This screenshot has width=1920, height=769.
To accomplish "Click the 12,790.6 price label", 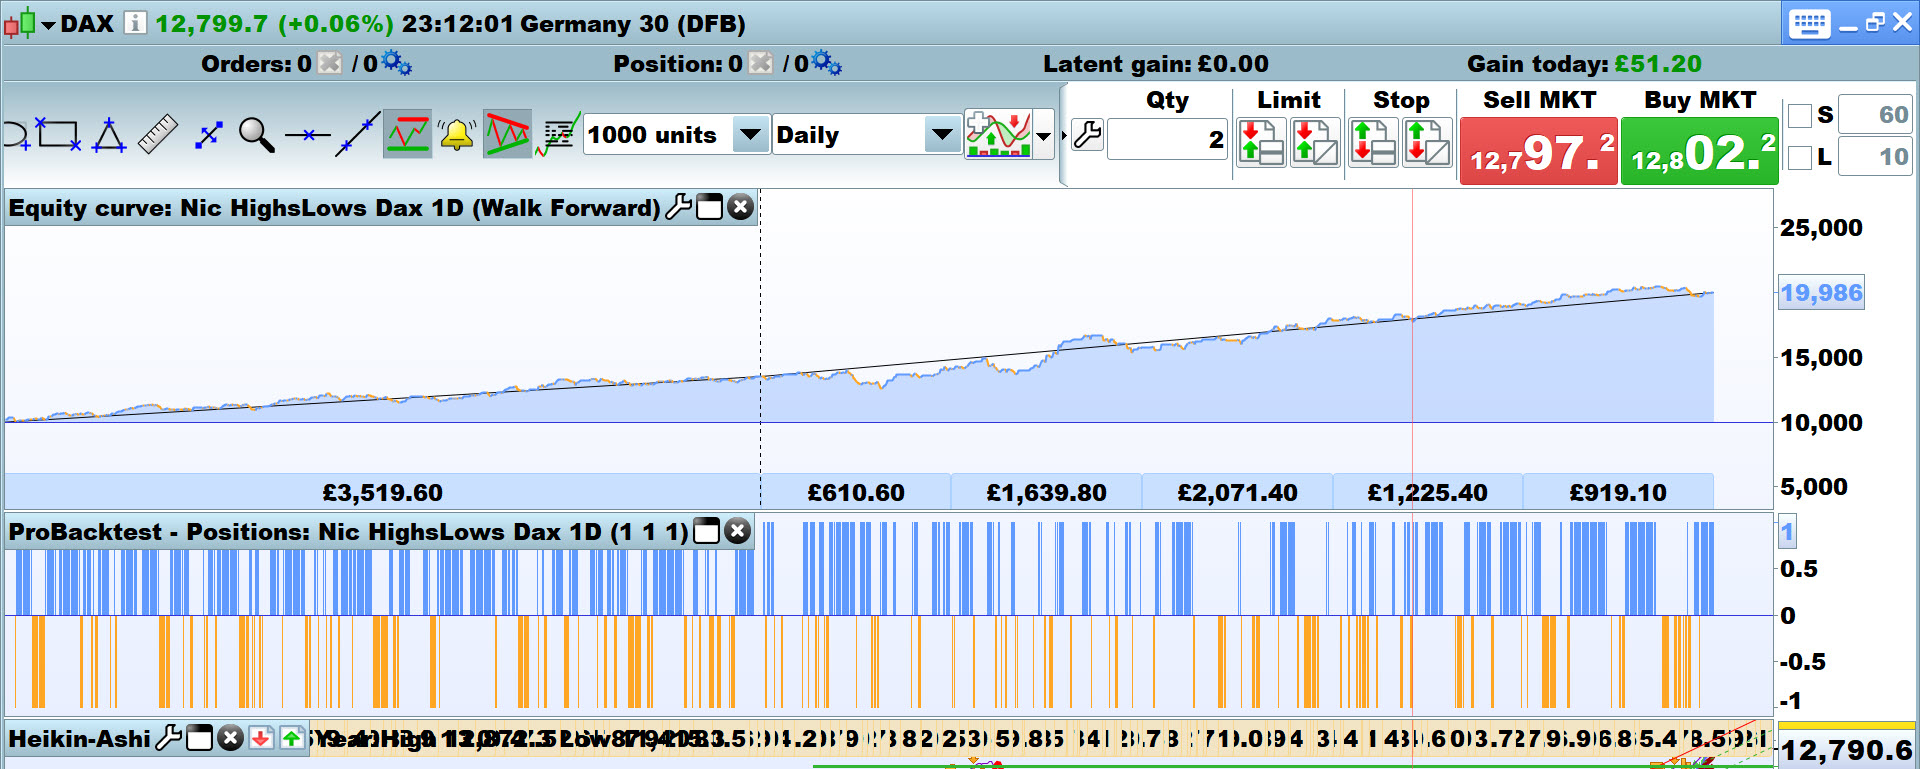I will (x=1847, y=749).
